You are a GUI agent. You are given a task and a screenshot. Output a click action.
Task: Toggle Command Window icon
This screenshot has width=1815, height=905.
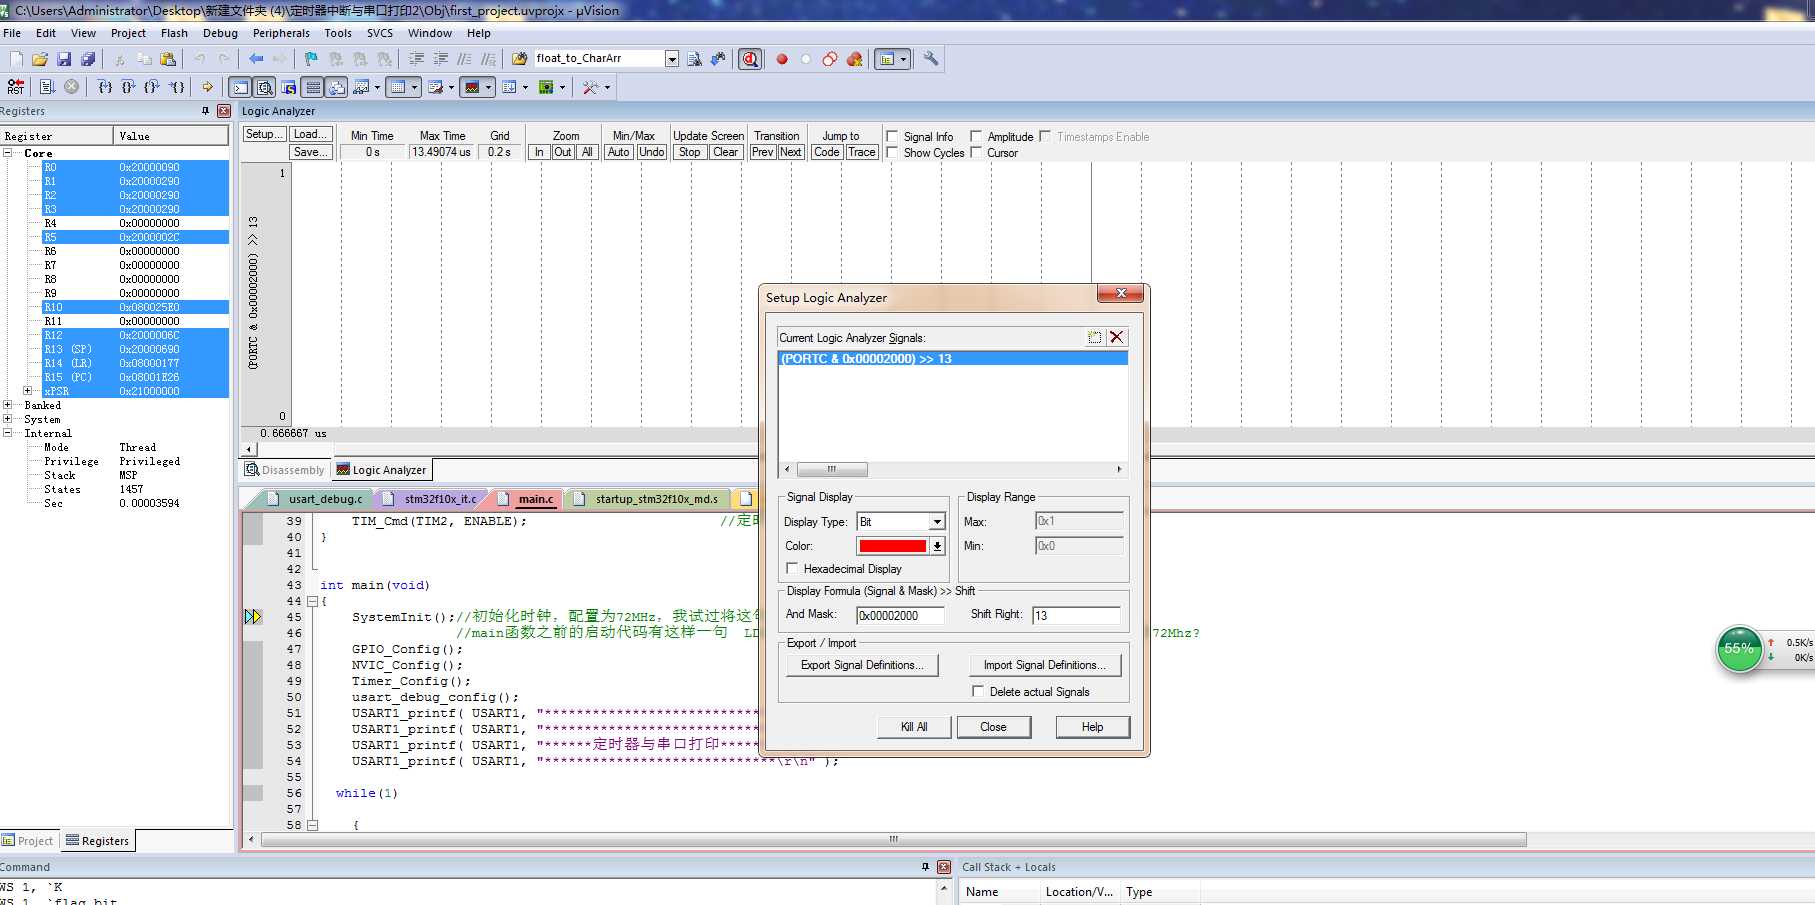[x=241, y=87]
